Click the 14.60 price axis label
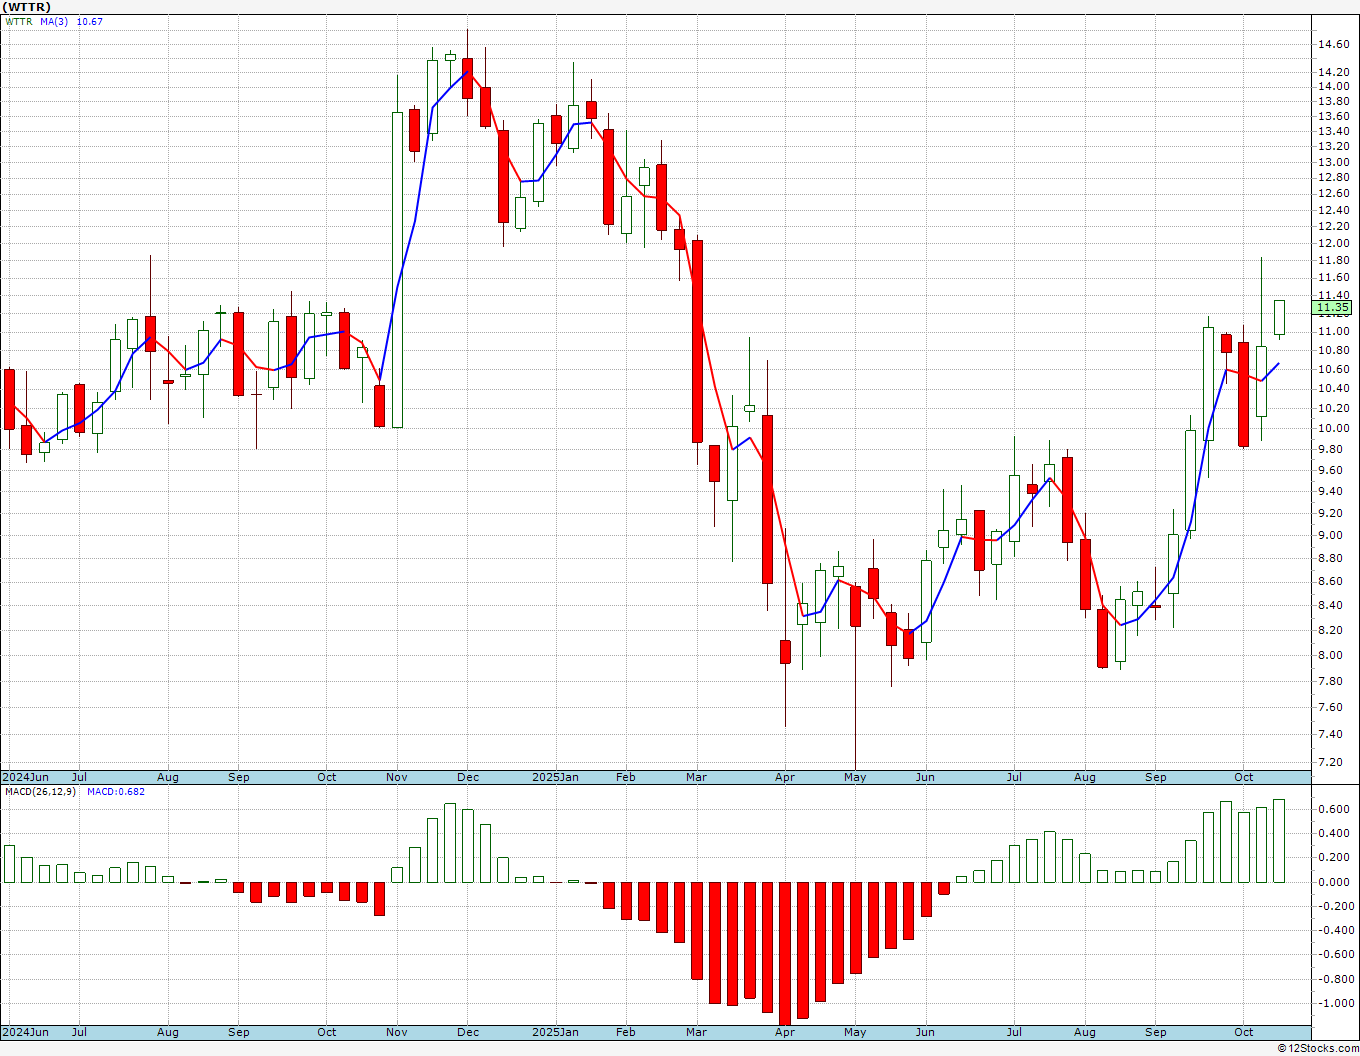The width and height of the screenshot is (1360, 1056). coord(1333,45)
